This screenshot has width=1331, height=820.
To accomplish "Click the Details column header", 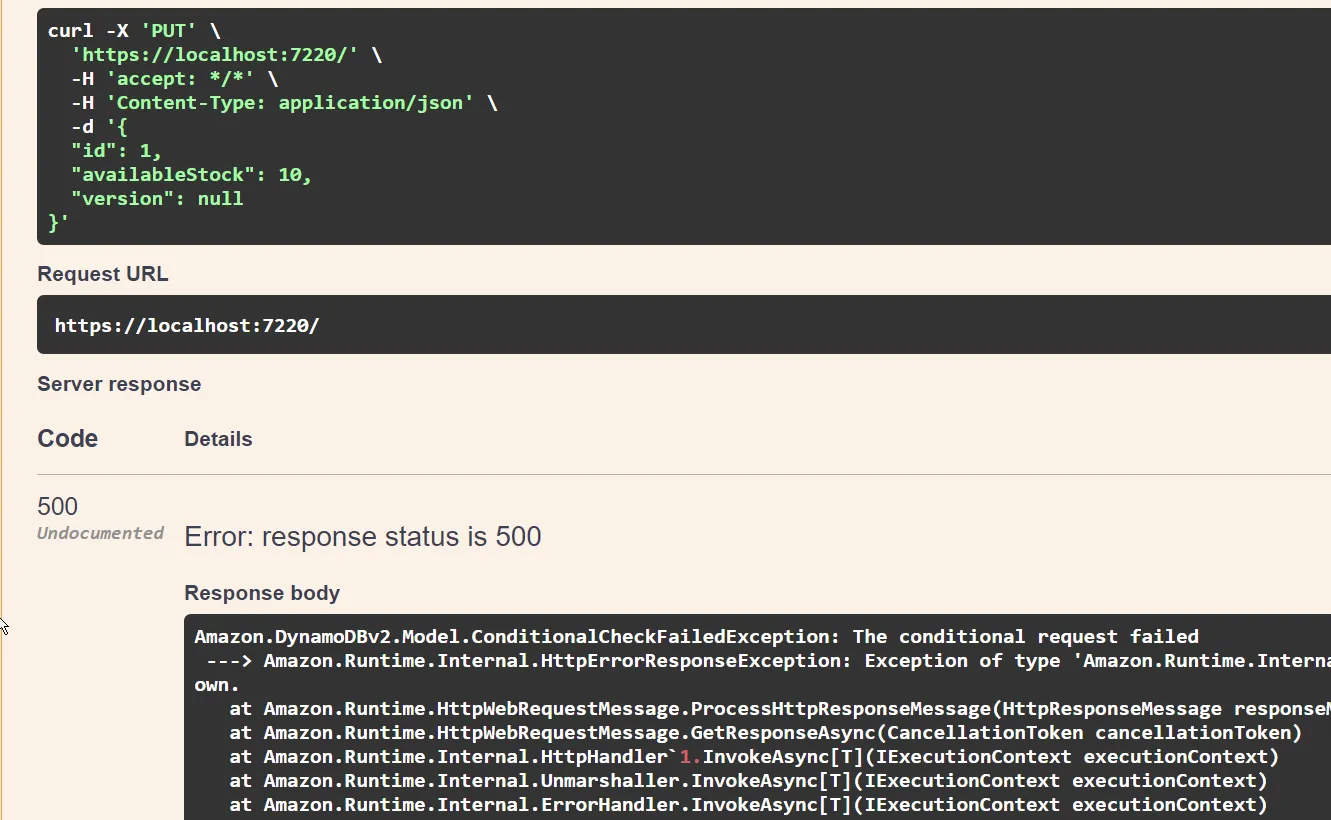I will [218, 438].
